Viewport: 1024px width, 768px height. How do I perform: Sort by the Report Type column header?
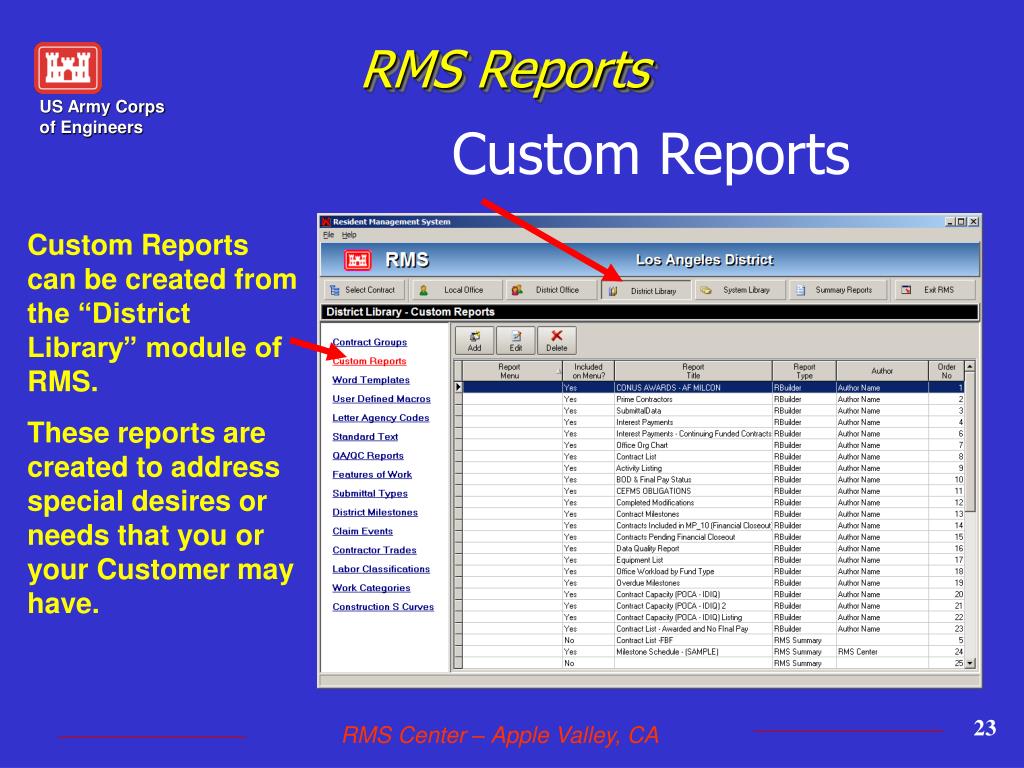(x=804, y=371)
